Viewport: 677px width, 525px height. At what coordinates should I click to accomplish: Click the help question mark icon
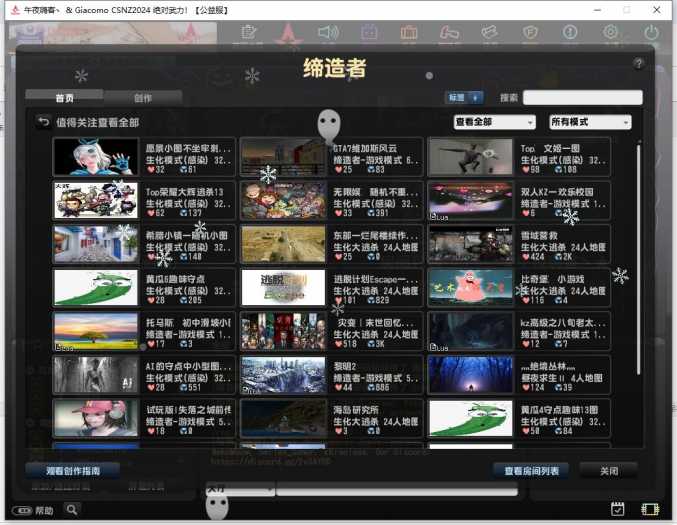click(638, 64)
